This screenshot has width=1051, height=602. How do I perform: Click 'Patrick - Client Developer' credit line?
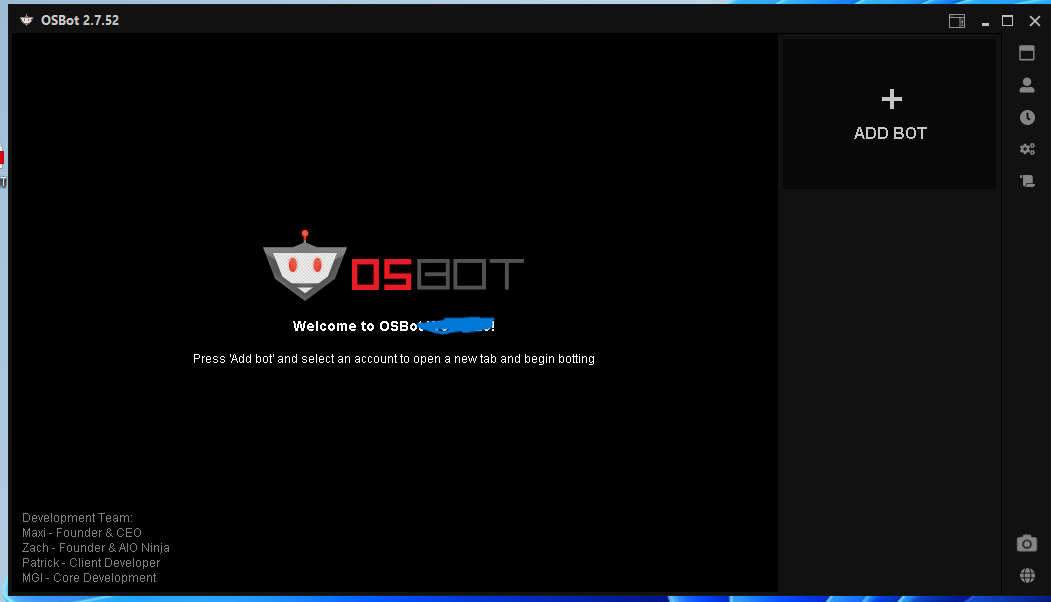click(91, 563)
